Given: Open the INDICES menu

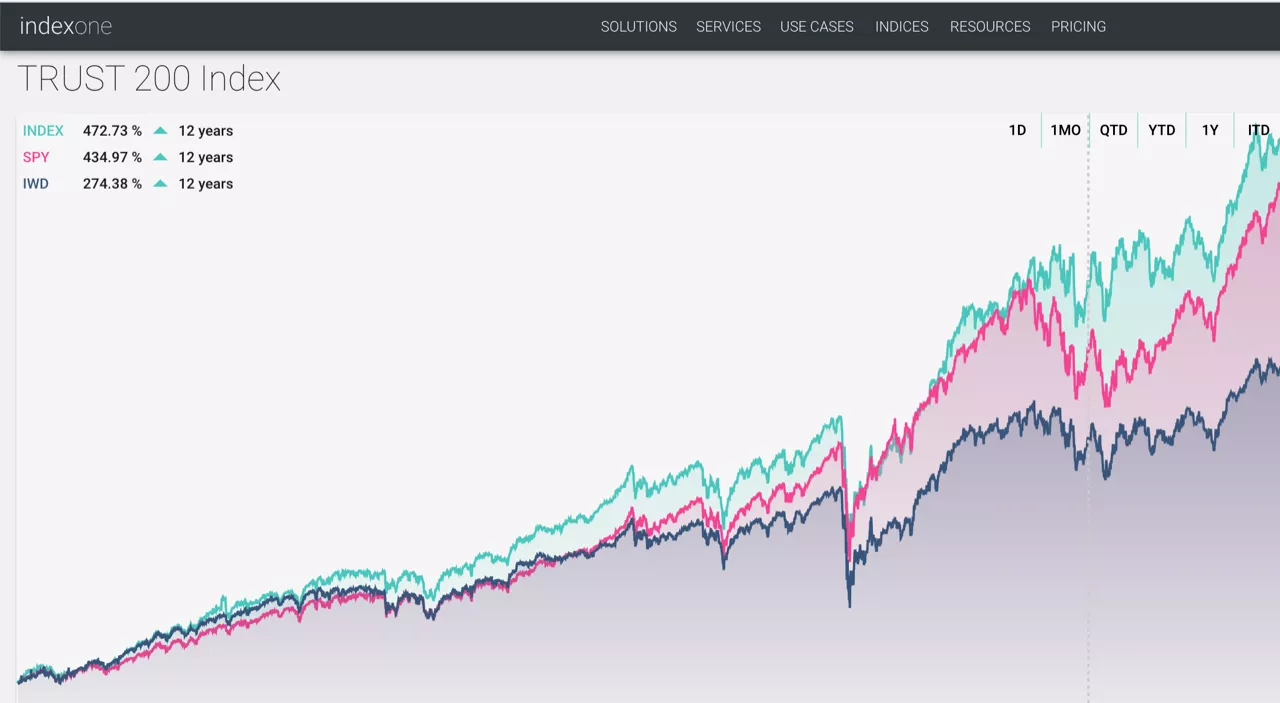Looking at the screenshot, I should click(x=902, y=27).
